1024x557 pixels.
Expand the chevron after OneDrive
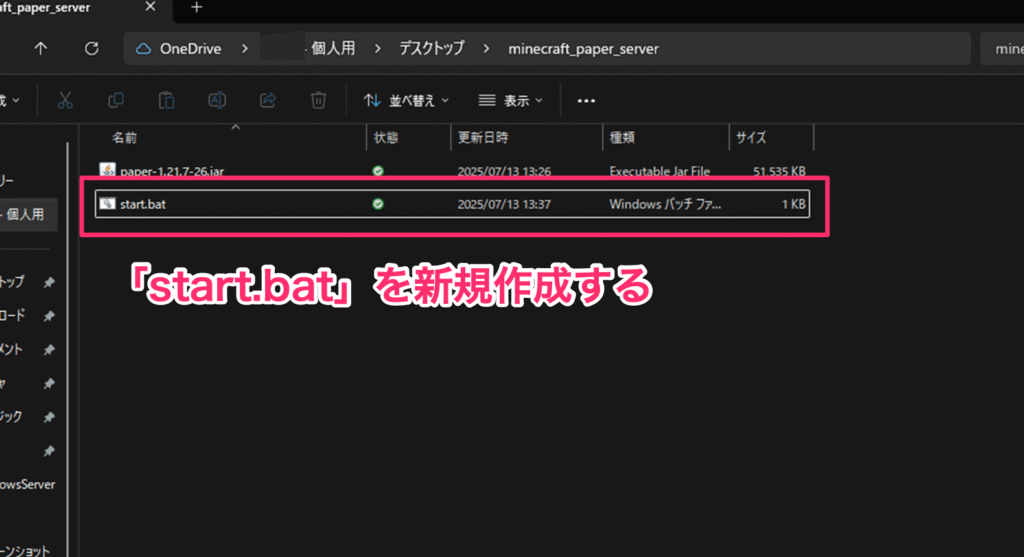tap(245, 49)
